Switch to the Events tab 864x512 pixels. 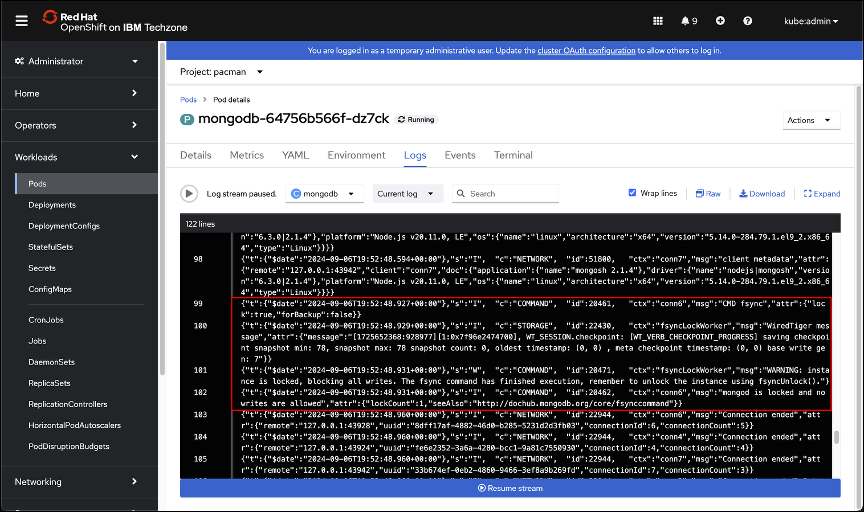(460, 156)
